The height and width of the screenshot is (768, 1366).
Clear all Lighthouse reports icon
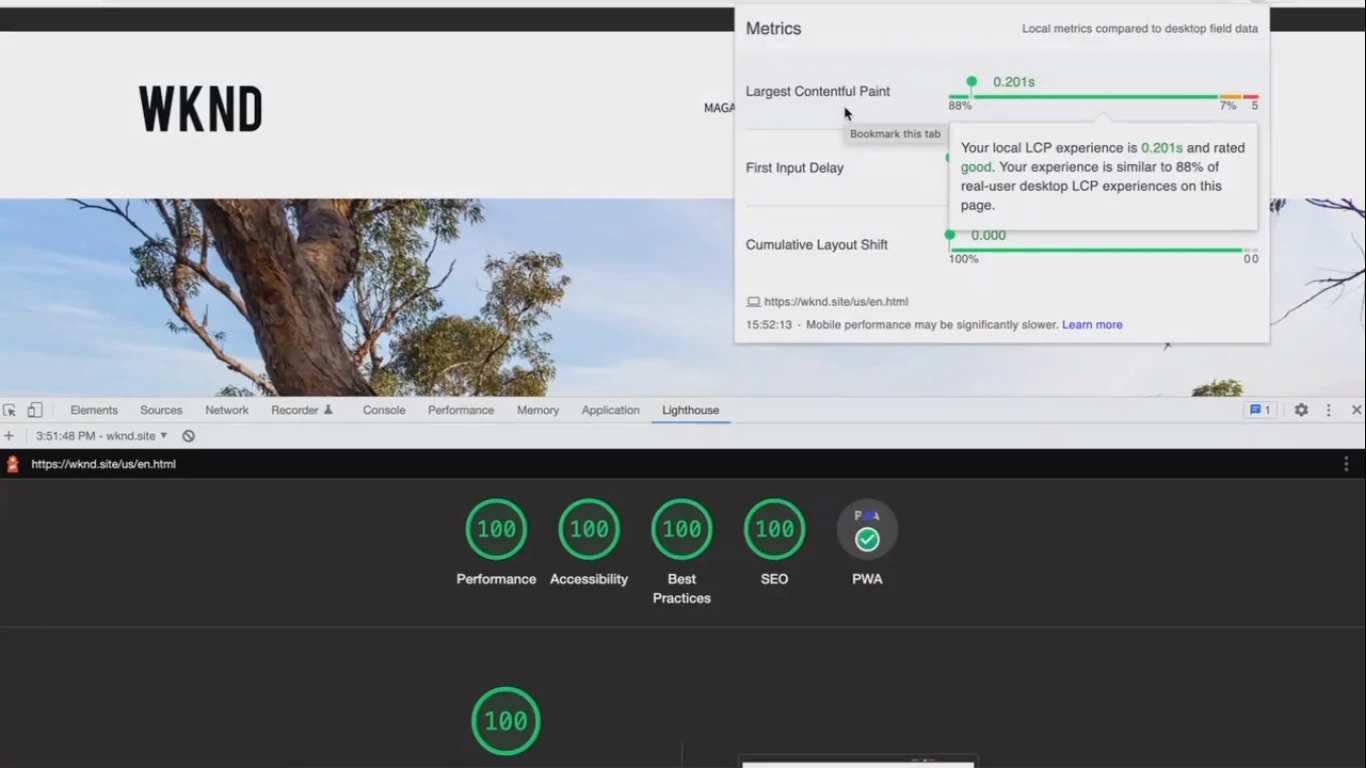pos(188,436)
